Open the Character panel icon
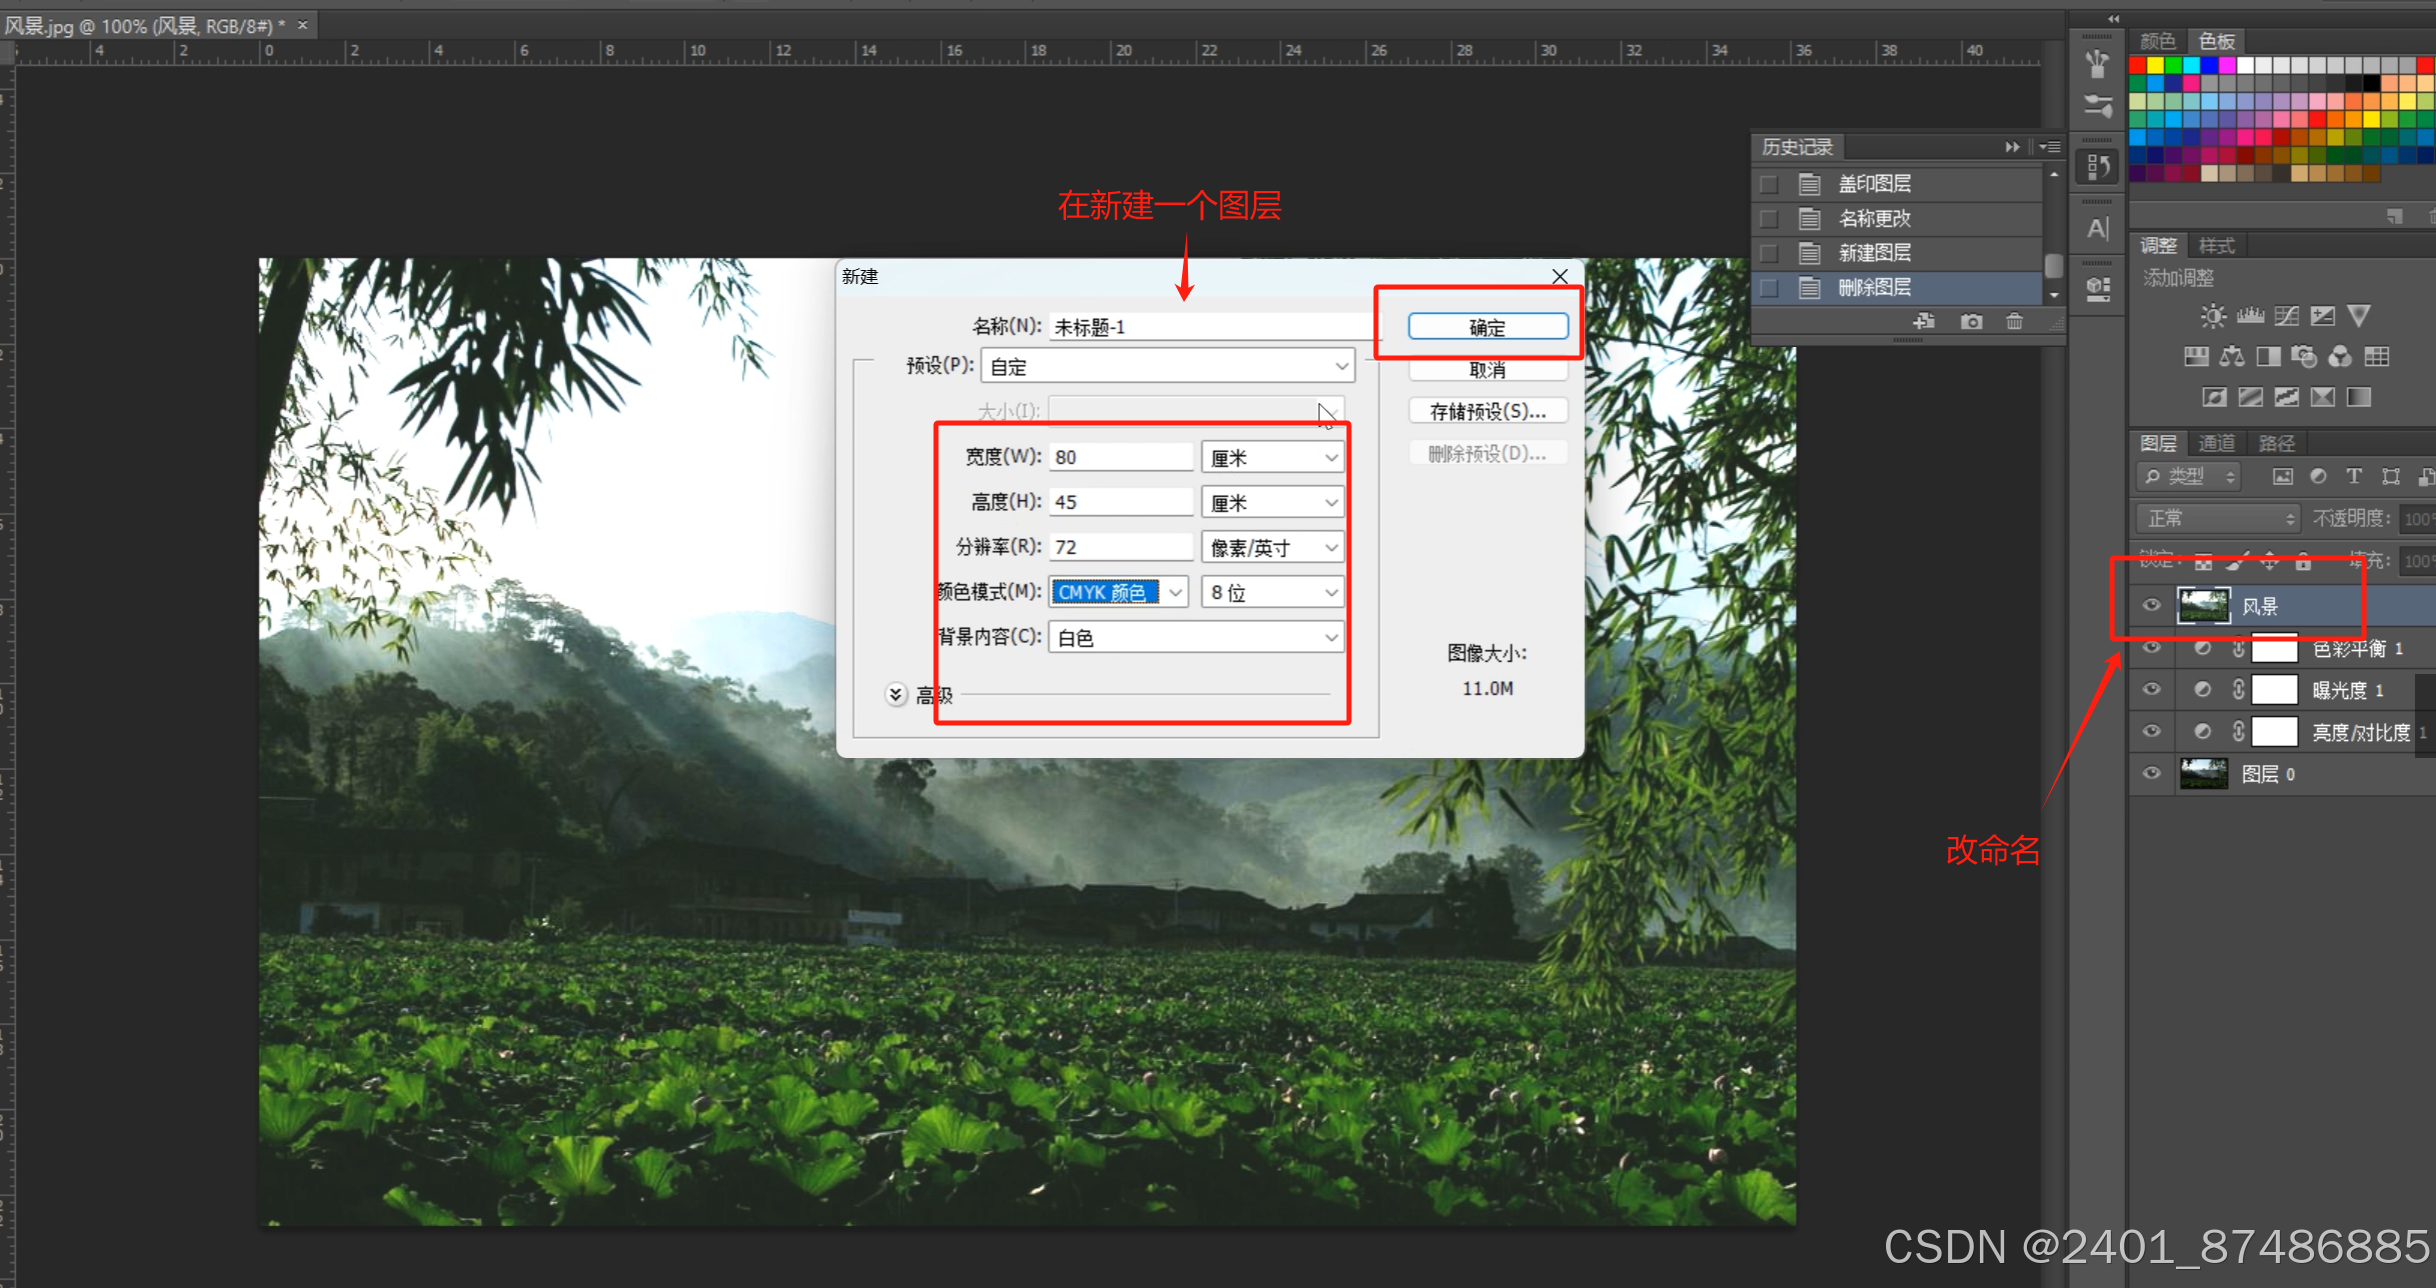This screenshot has width=2436, height=1288. click(x=2098, y=229)
